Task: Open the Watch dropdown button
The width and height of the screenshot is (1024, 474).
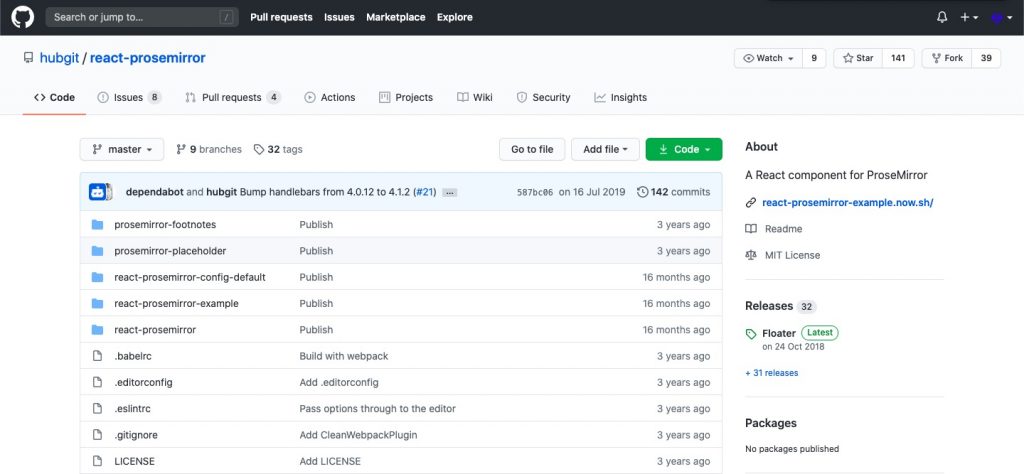Action: pyautogui.click(x=768, y=58)
